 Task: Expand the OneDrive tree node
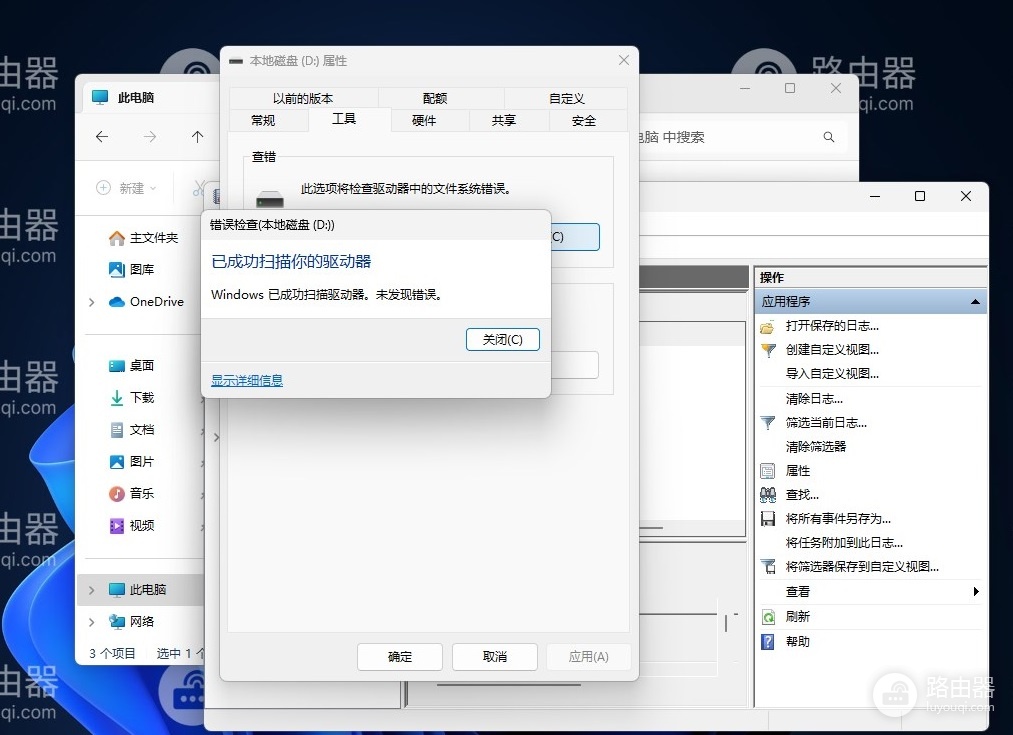(x=92, y=302)
